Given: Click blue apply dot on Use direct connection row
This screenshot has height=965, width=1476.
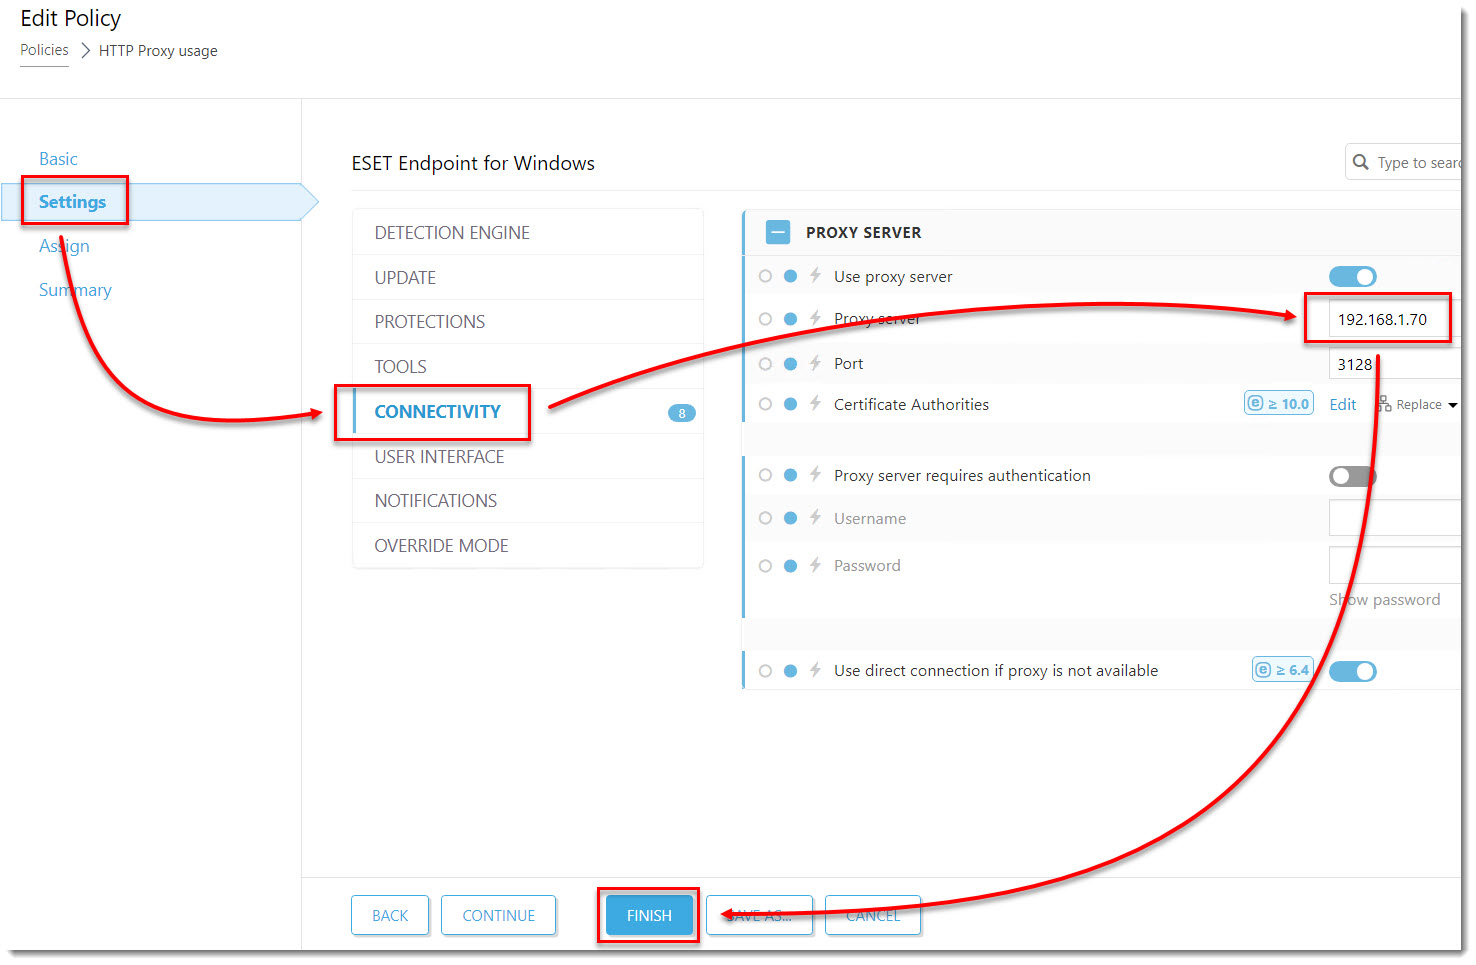Looking at the screenshot, I should 790,671.
